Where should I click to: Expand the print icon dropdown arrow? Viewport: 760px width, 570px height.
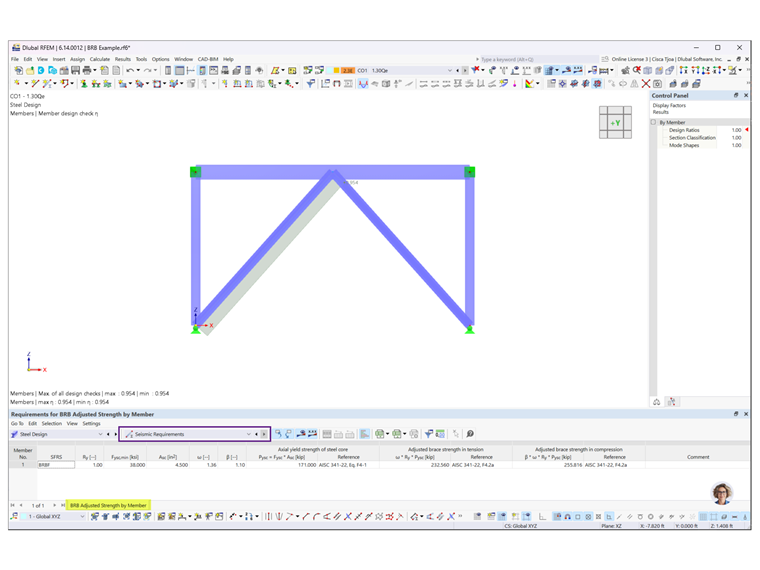pyautogui.click(x=95, y=71)
